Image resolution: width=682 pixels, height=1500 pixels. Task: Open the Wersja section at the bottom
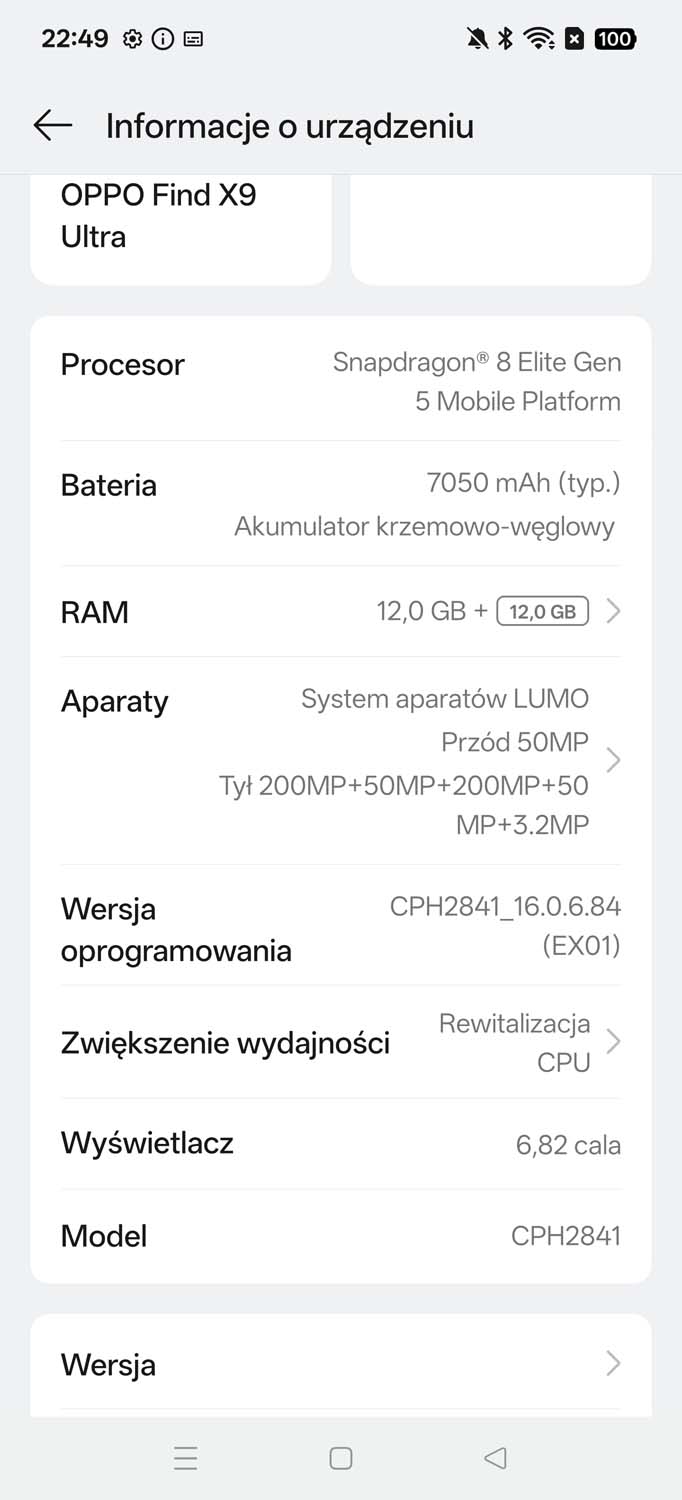click(x=340, y=1364)
